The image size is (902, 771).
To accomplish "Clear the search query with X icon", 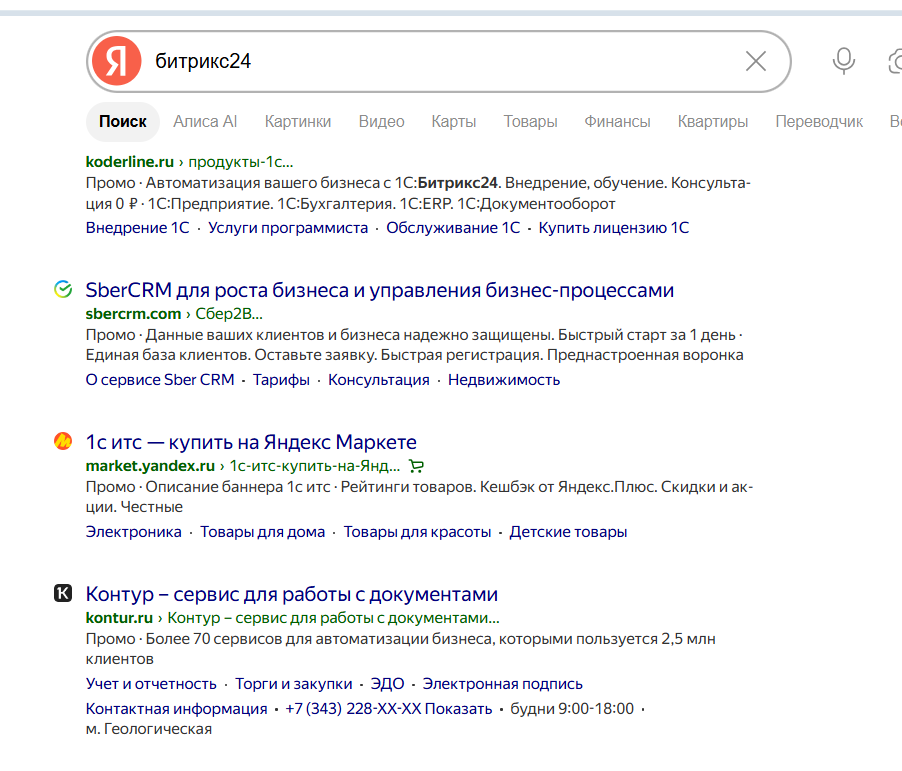I will (756, 61).
